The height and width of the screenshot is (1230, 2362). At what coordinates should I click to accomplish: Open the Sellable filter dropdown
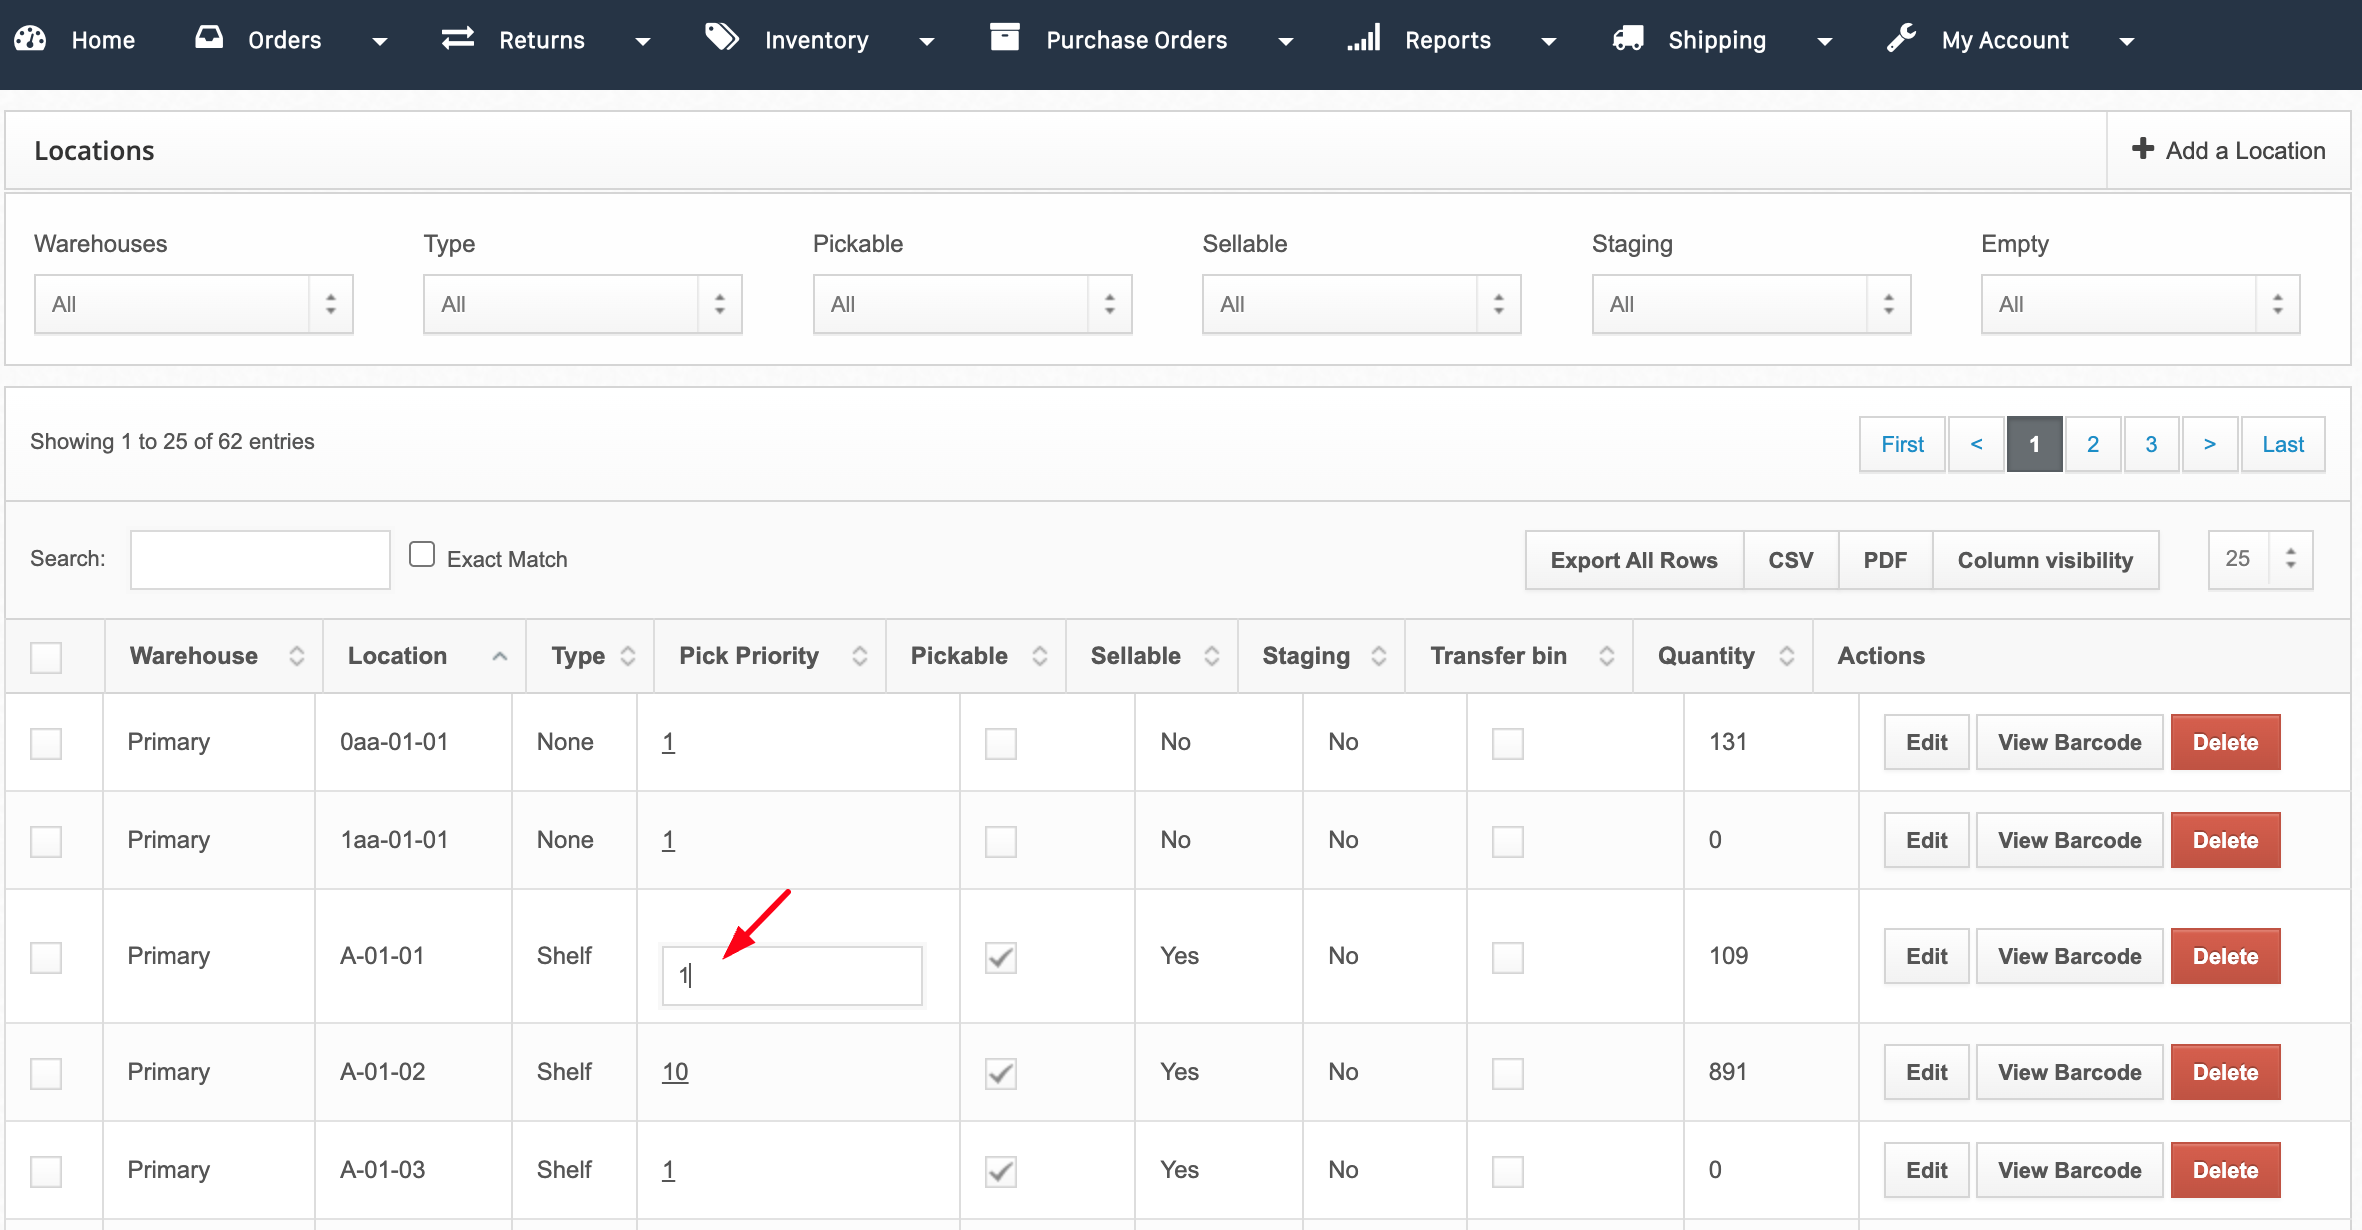[1361, 304]
